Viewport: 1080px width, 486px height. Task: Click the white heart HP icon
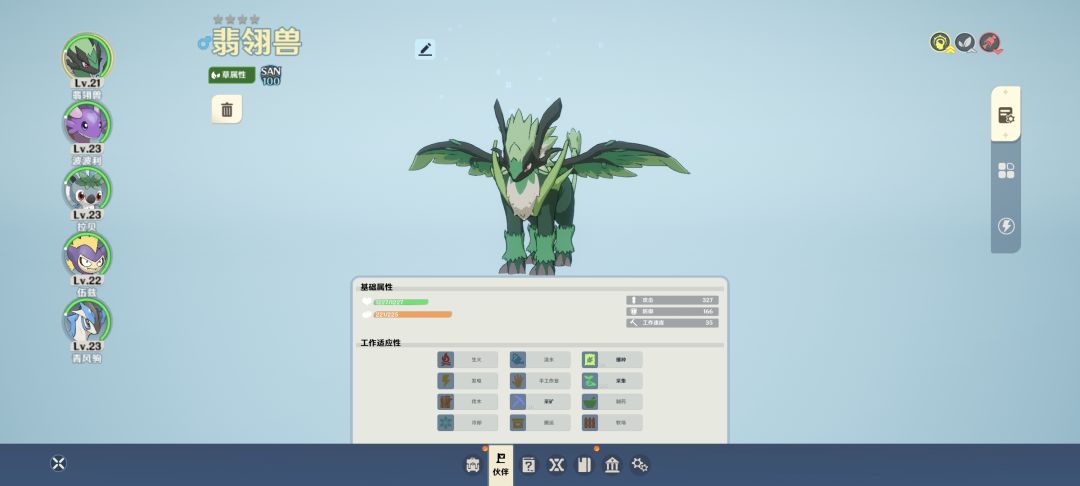point(366,302)
